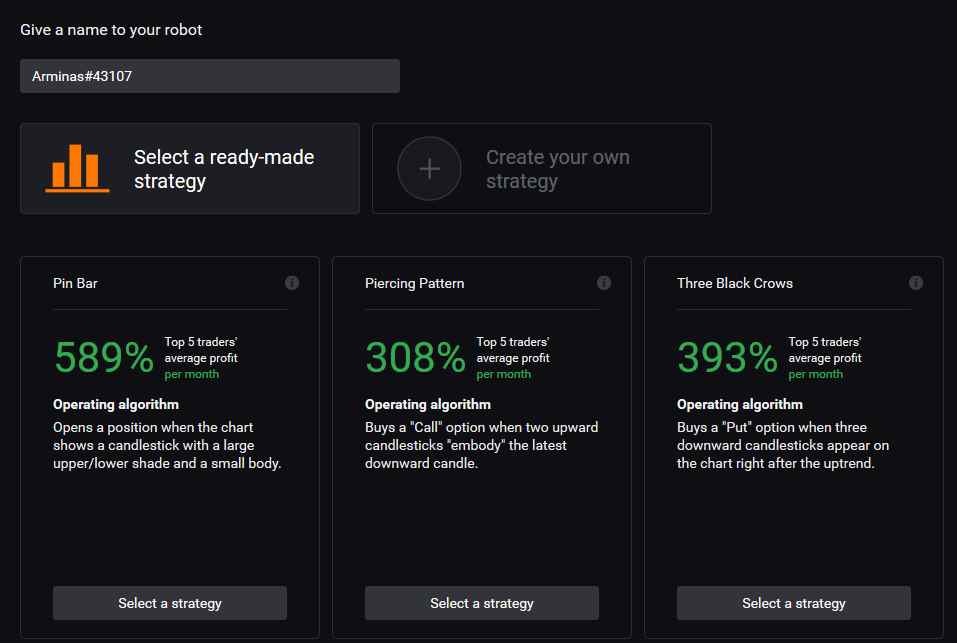The width and height of the screenshot is (957, 643).
Task: Click the 589% profit figure
Action: 104,357
